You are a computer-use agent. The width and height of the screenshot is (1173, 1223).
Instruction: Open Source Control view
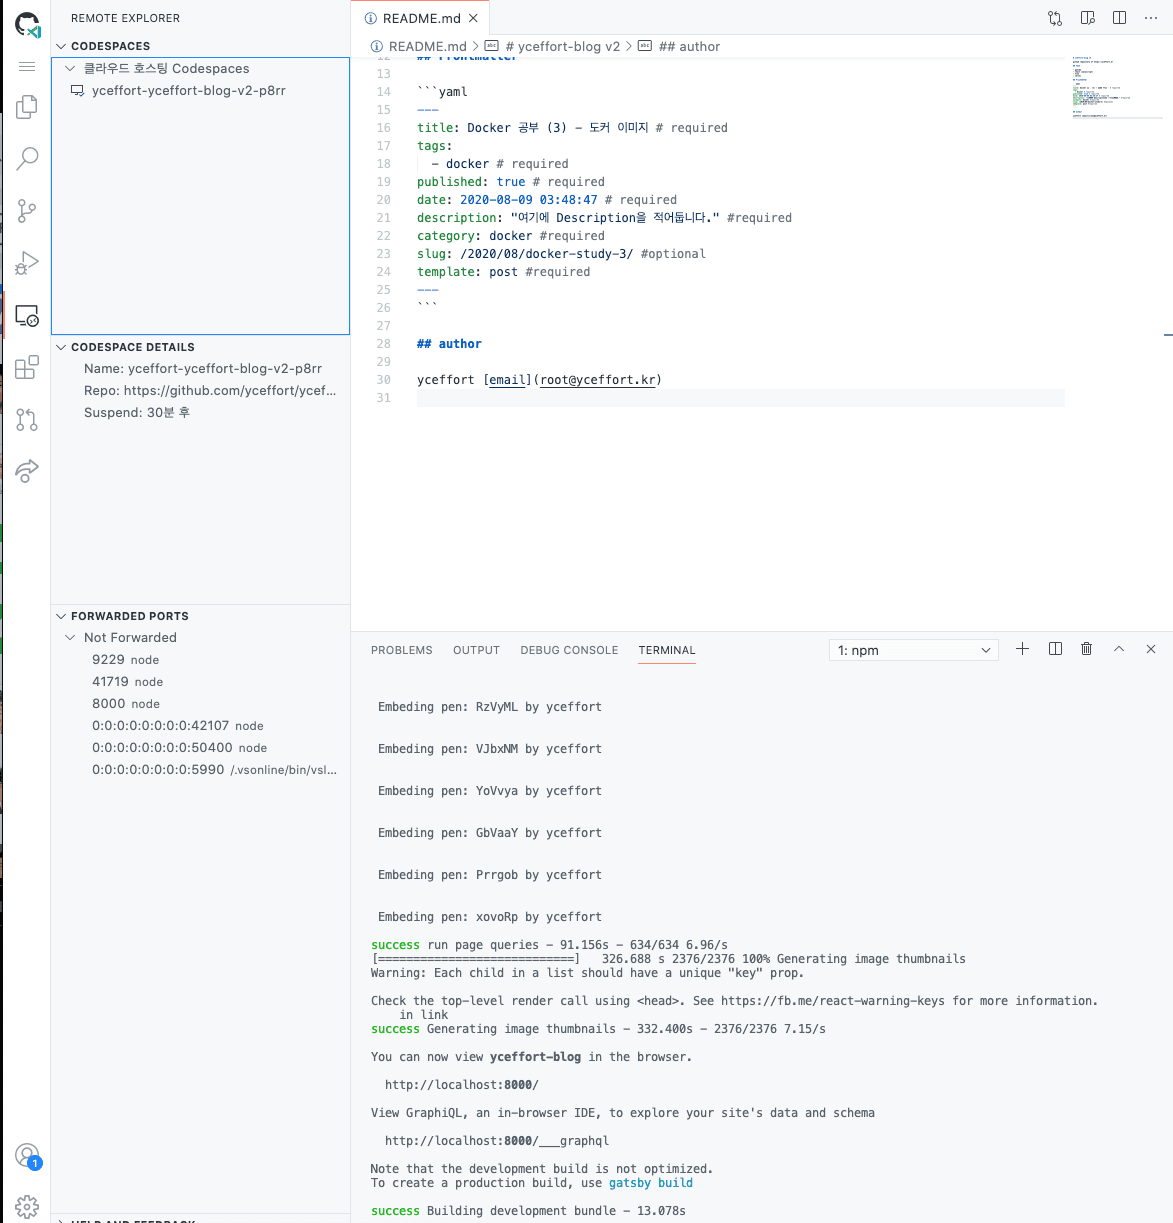[x=27, y=211]
